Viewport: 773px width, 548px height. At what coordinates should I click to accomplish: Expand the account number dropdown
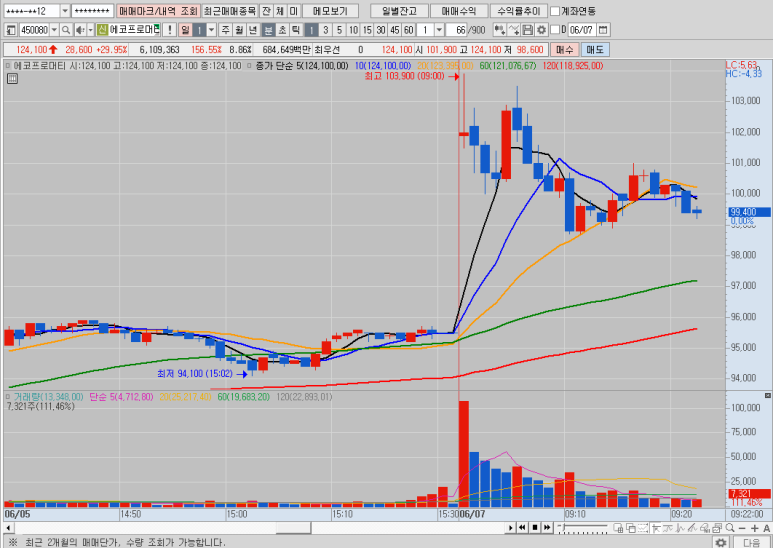click(65, 11)
